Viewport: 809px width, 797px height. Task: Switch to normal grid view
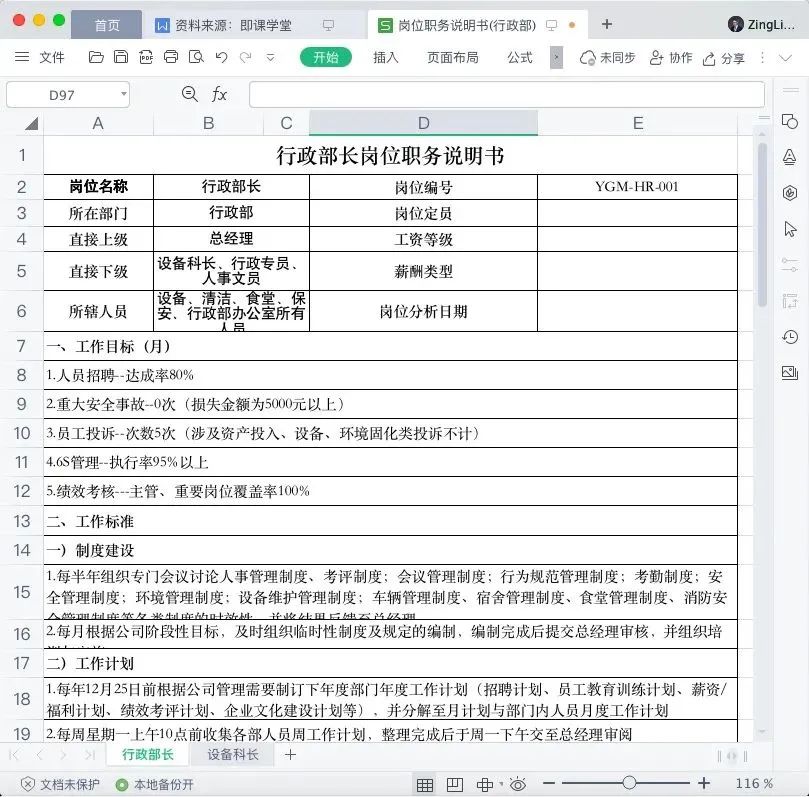click(x=425, y=785)
